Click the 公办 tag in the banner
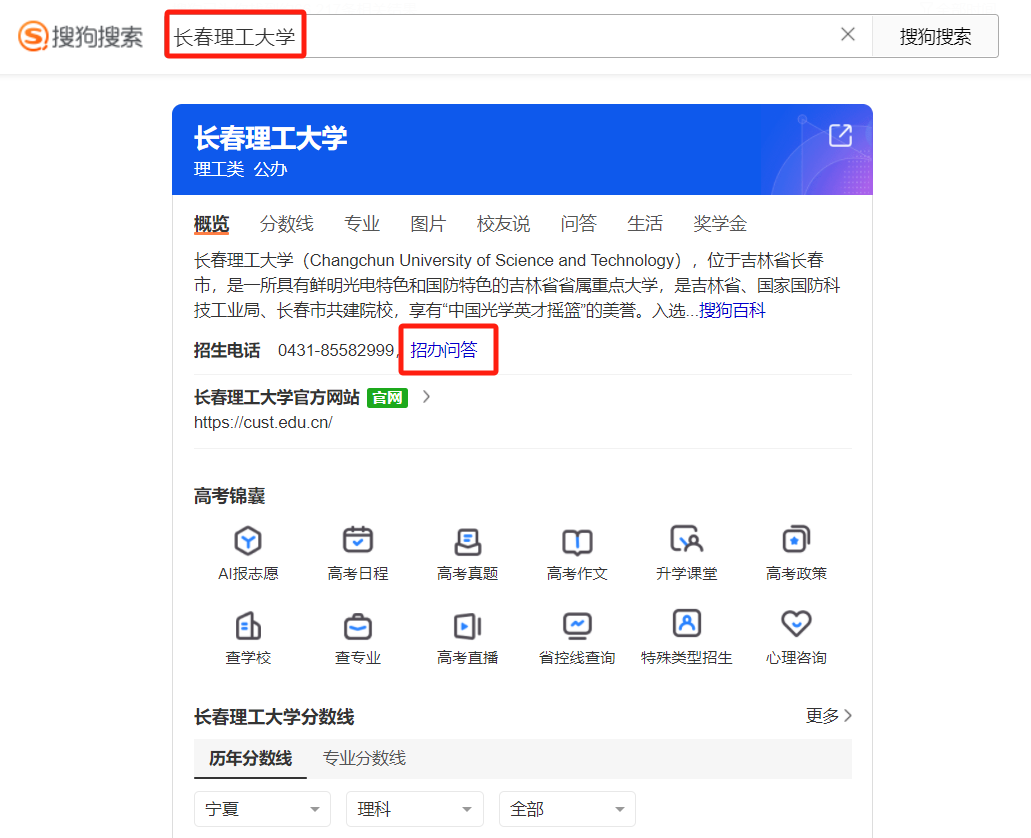The width and height of the screenshot is (1031, 838). coord(271,170)
